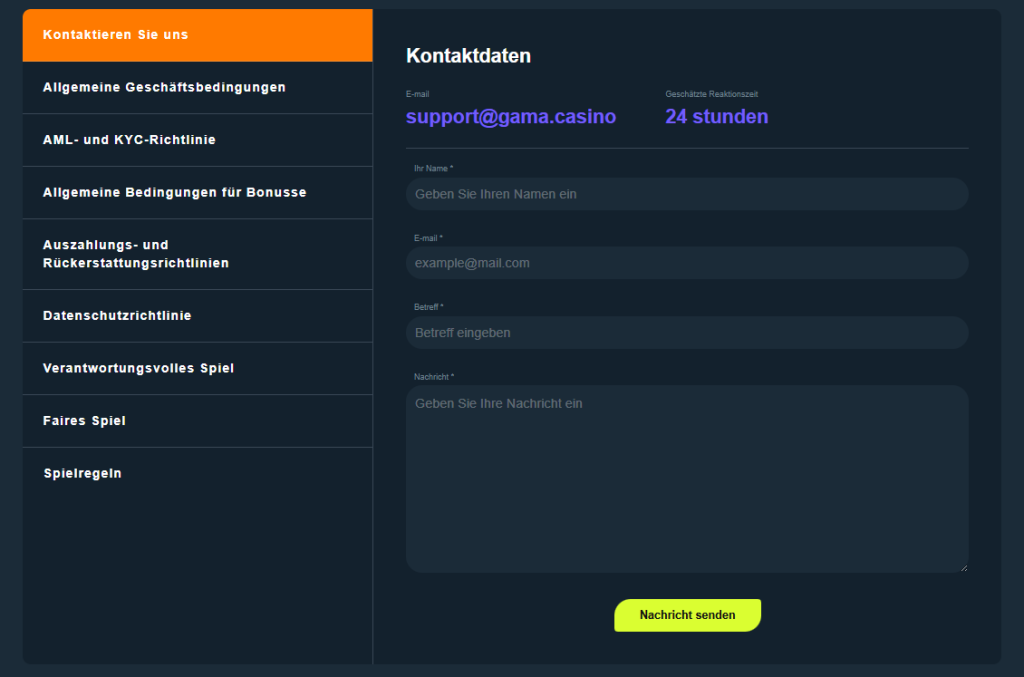Click the support@gama.casino email link

[510, 117]
